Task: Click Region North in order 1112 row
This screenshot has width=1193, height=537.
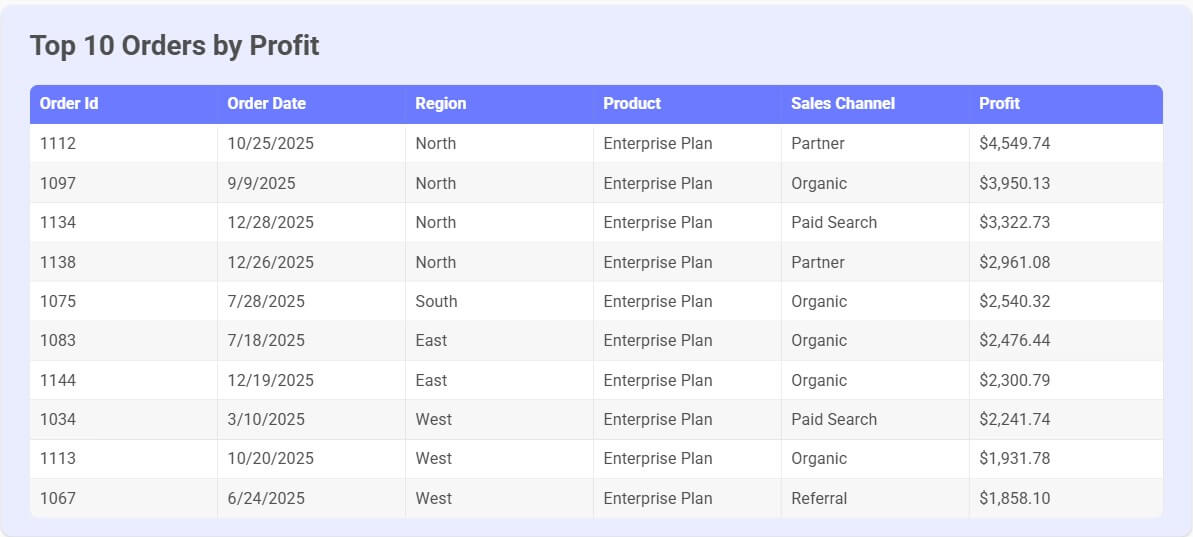Action: [436, 143]
